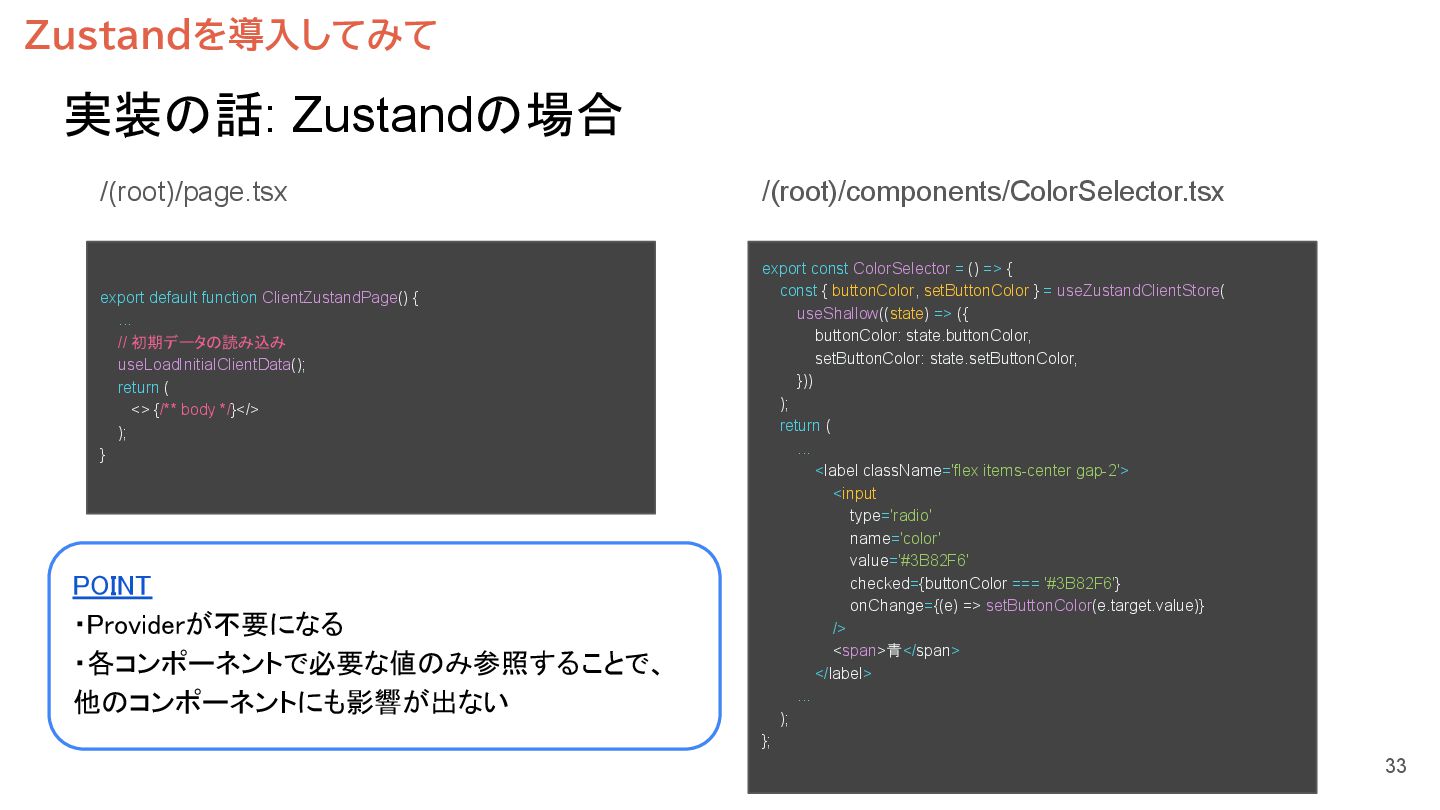Click the bullet Providerが不要になる

pos(208,625)
